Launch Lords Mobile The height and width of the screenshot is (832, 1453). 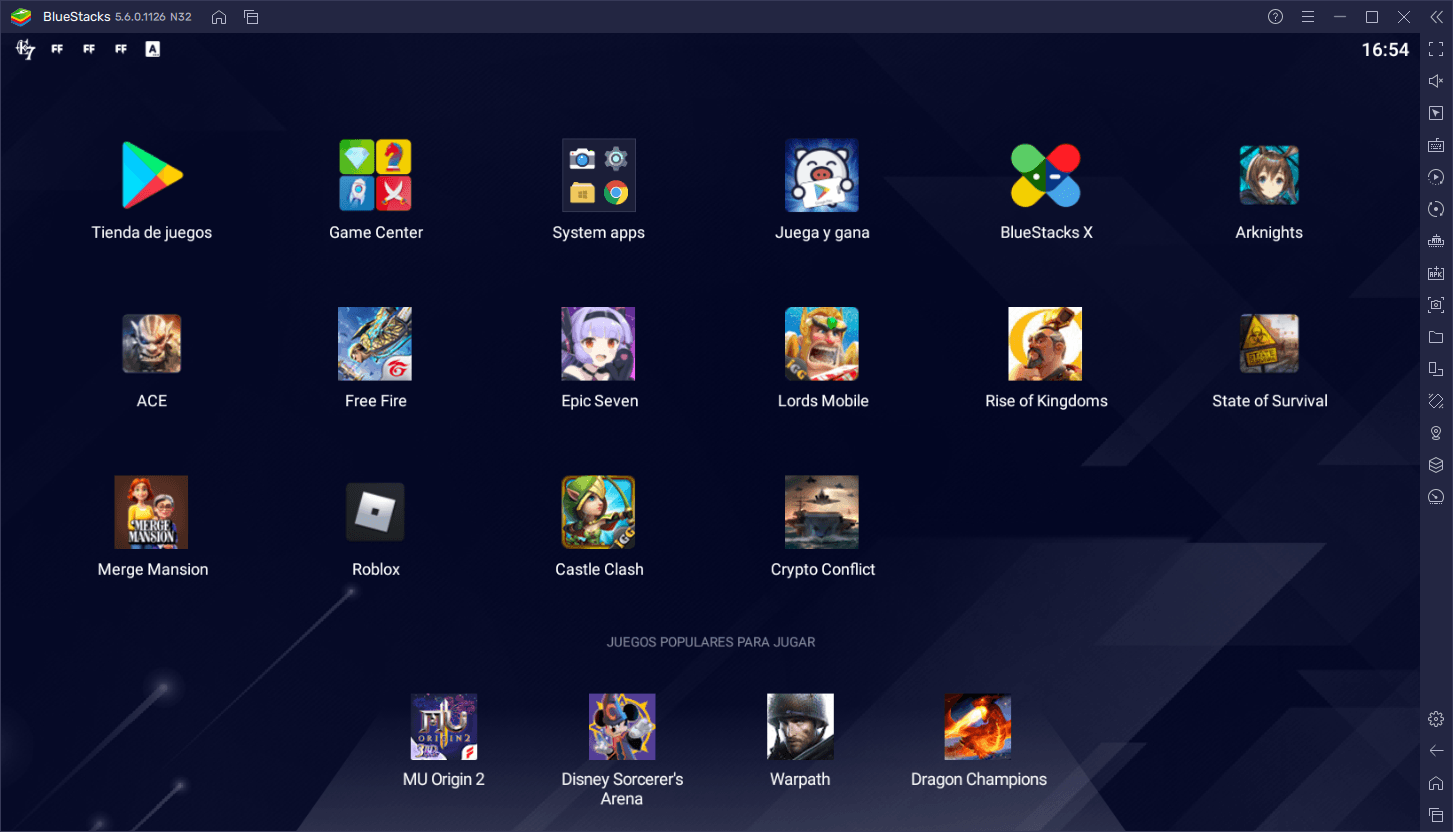[822, 344]
